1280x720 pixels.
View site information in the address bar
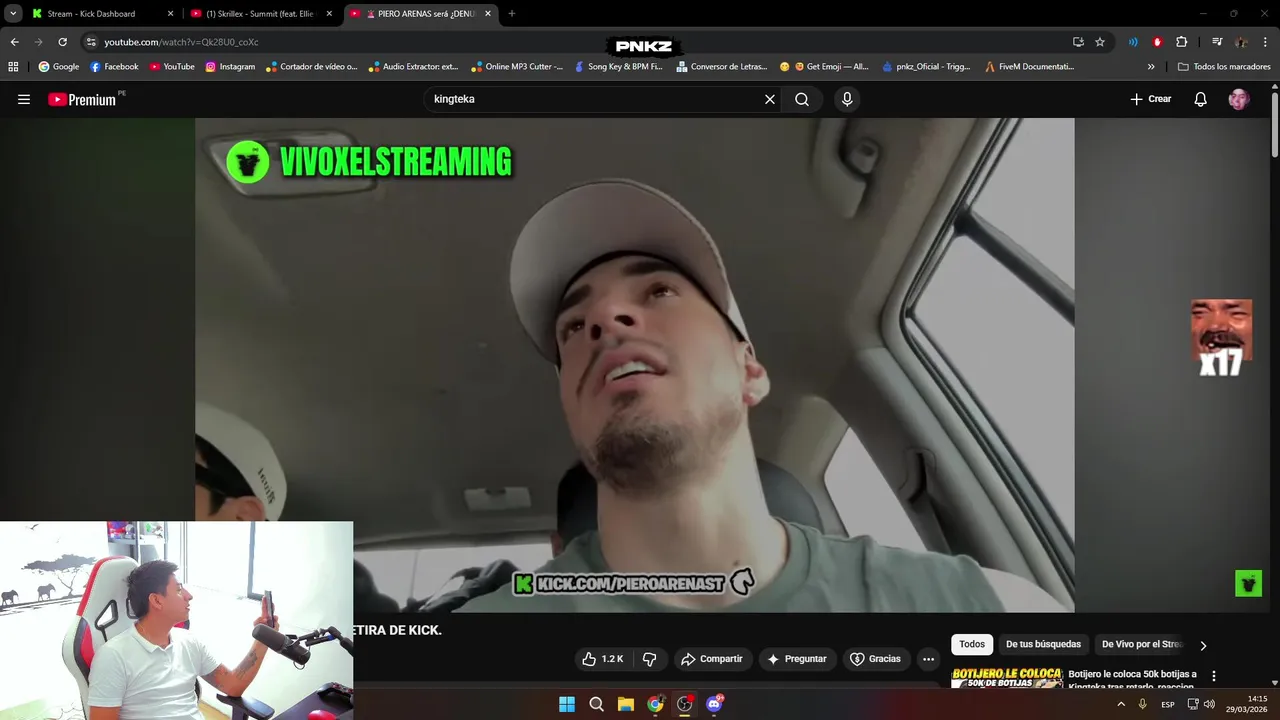pos(91,42)
